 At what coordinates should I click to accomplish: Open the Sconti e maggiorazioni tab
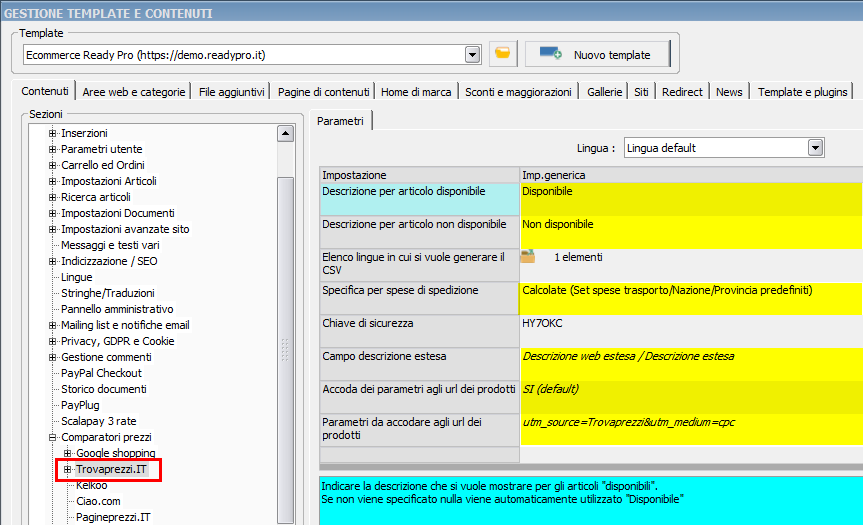pyautogui.click(x=518, y=92)
